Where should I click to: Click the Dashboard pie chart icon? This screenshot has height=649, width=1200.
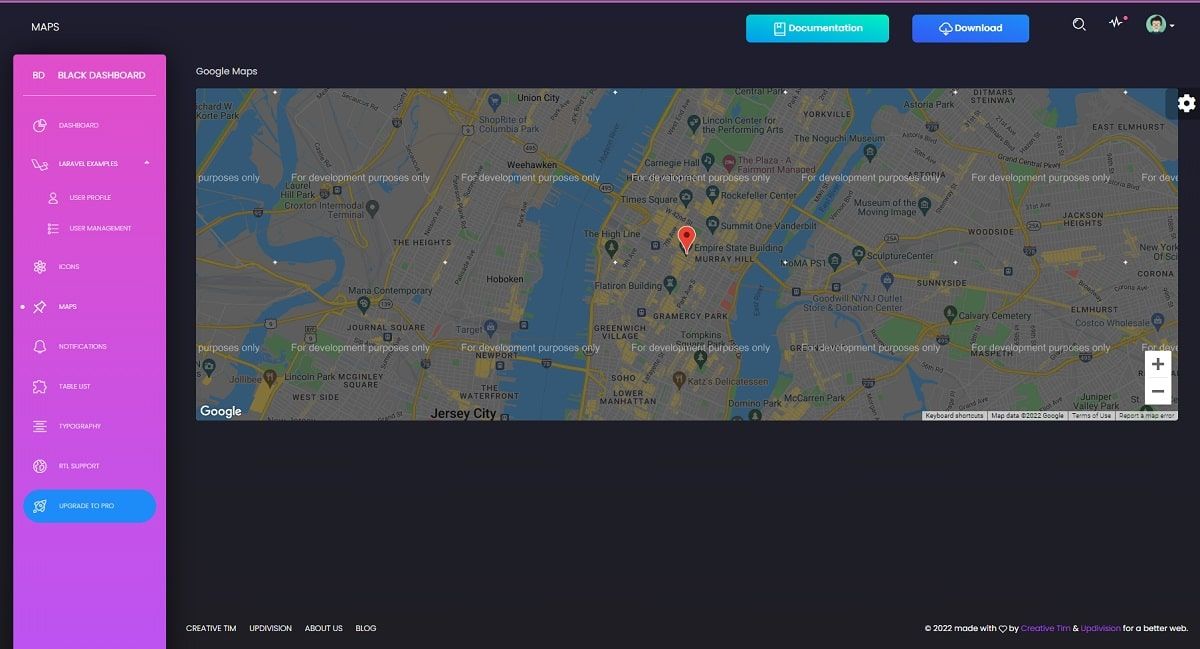tap(40, 126)
